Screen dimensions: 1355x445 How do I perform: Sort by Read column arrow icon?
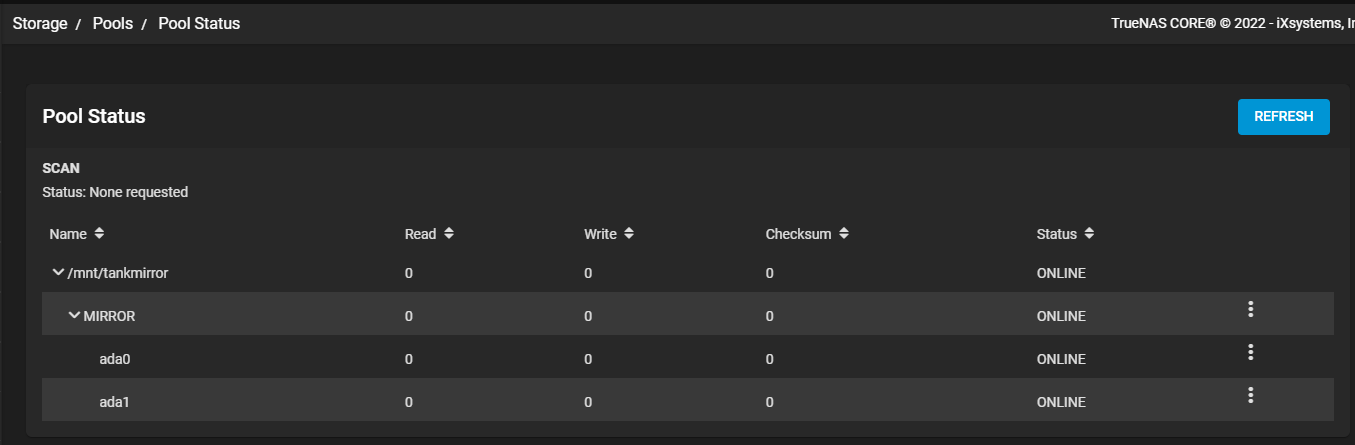coord(449,234)
